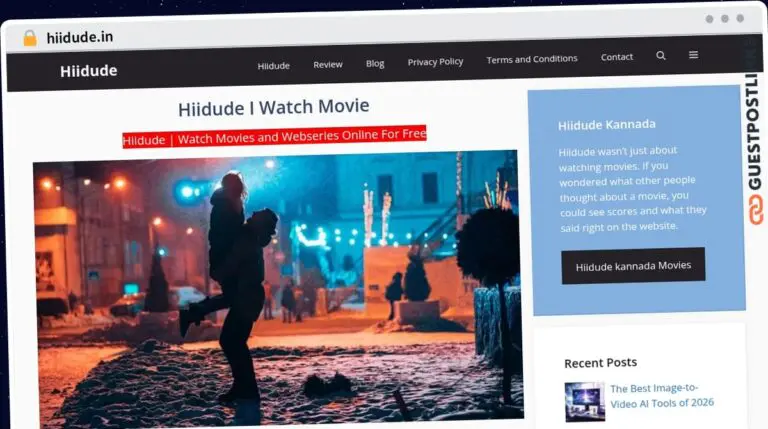Click the first gray window control dot

(x=709, y=19)
